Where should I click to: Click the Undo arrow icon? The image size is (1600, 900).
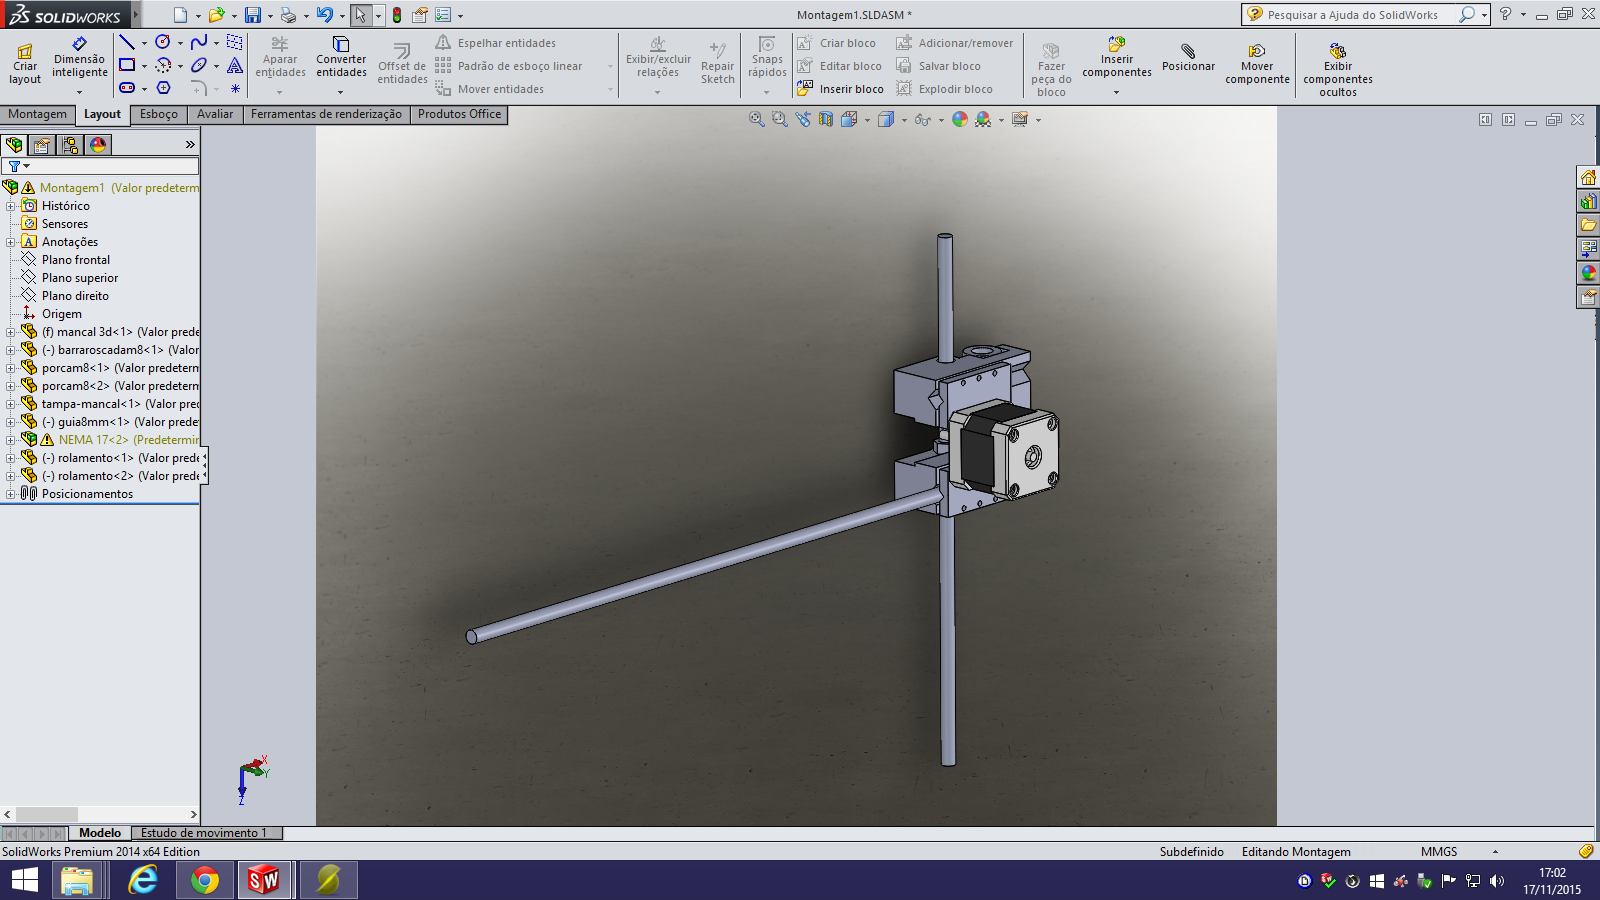[x=324, y=15]
